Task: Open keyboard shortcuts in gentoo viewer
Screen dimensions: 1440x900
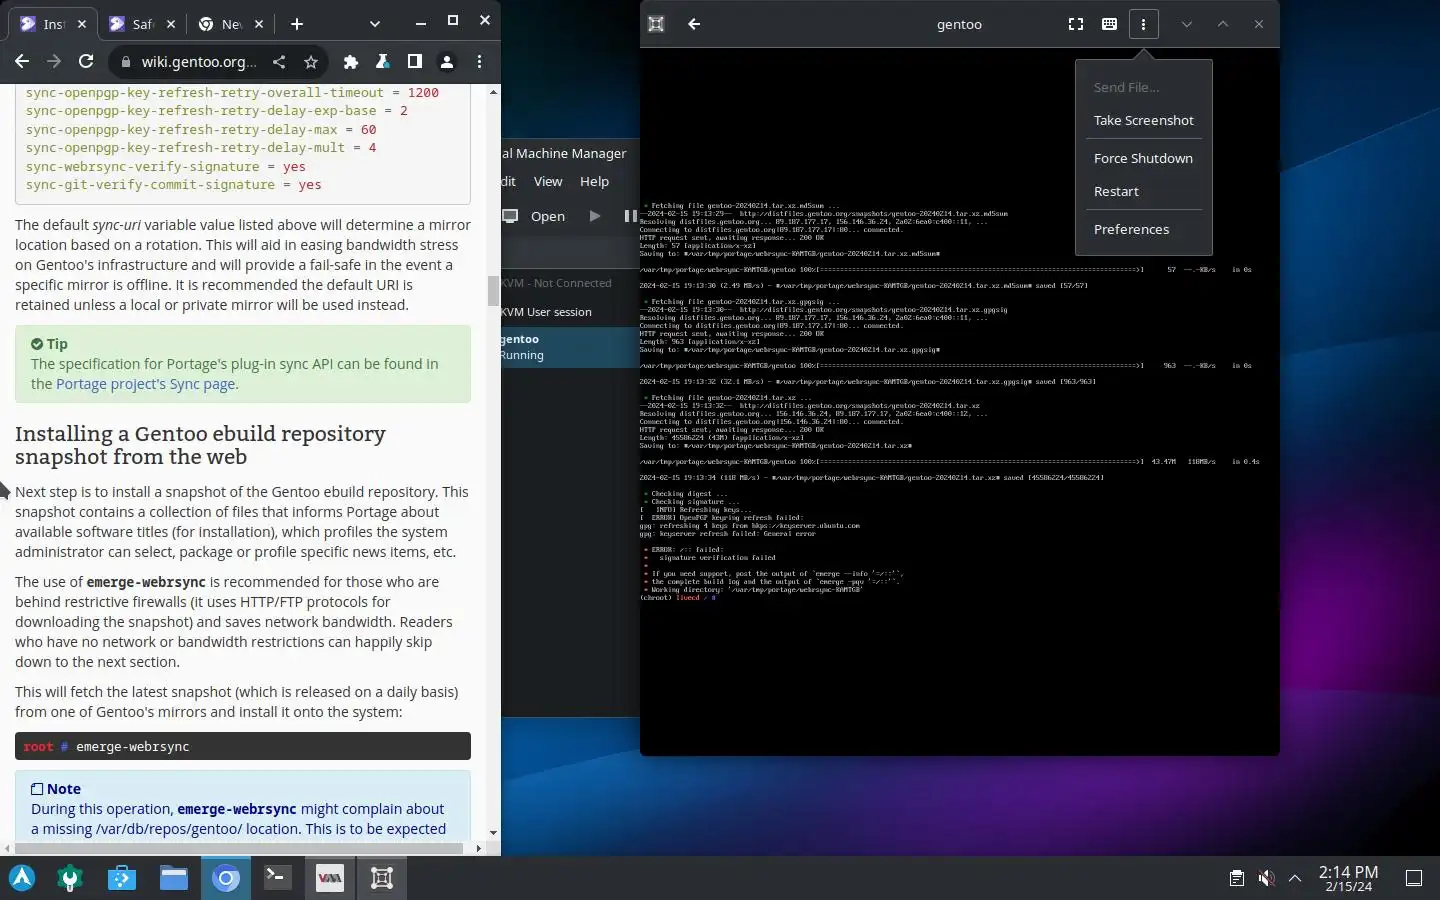Action: click(x=1110, y=24)
